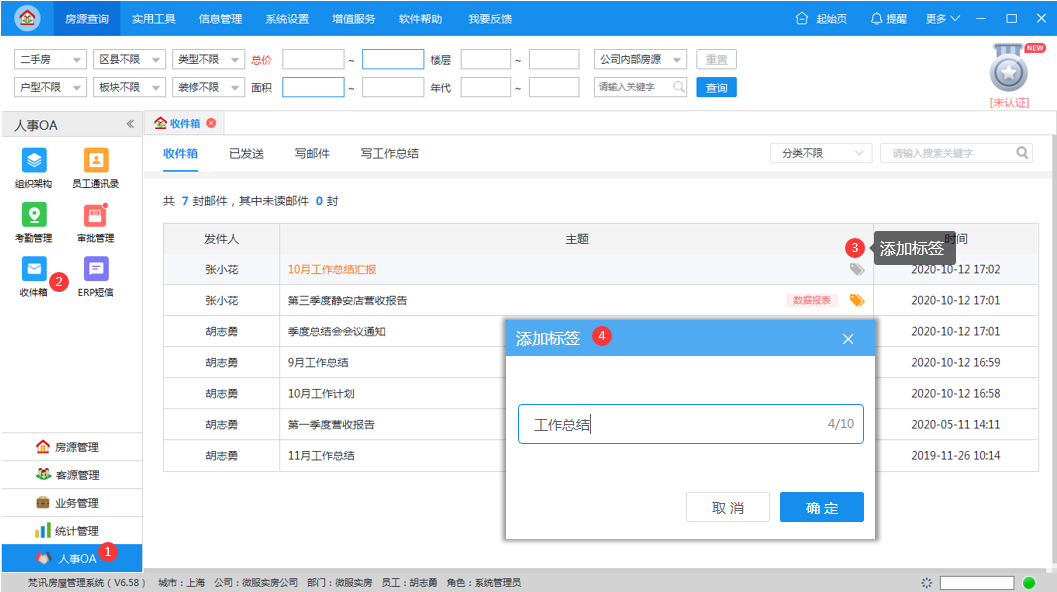Click the certification medal icon
The image size is (1057, 592).
coord(1008,69)
